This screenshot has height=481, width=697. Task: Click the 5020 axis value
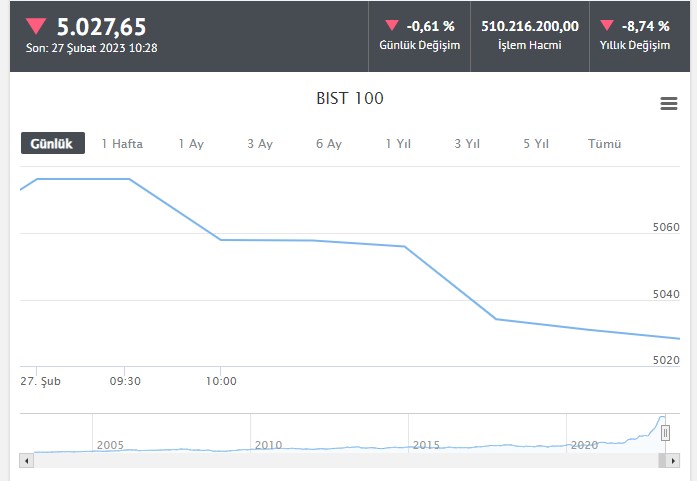pyautogui.click(x=666, y=360)
